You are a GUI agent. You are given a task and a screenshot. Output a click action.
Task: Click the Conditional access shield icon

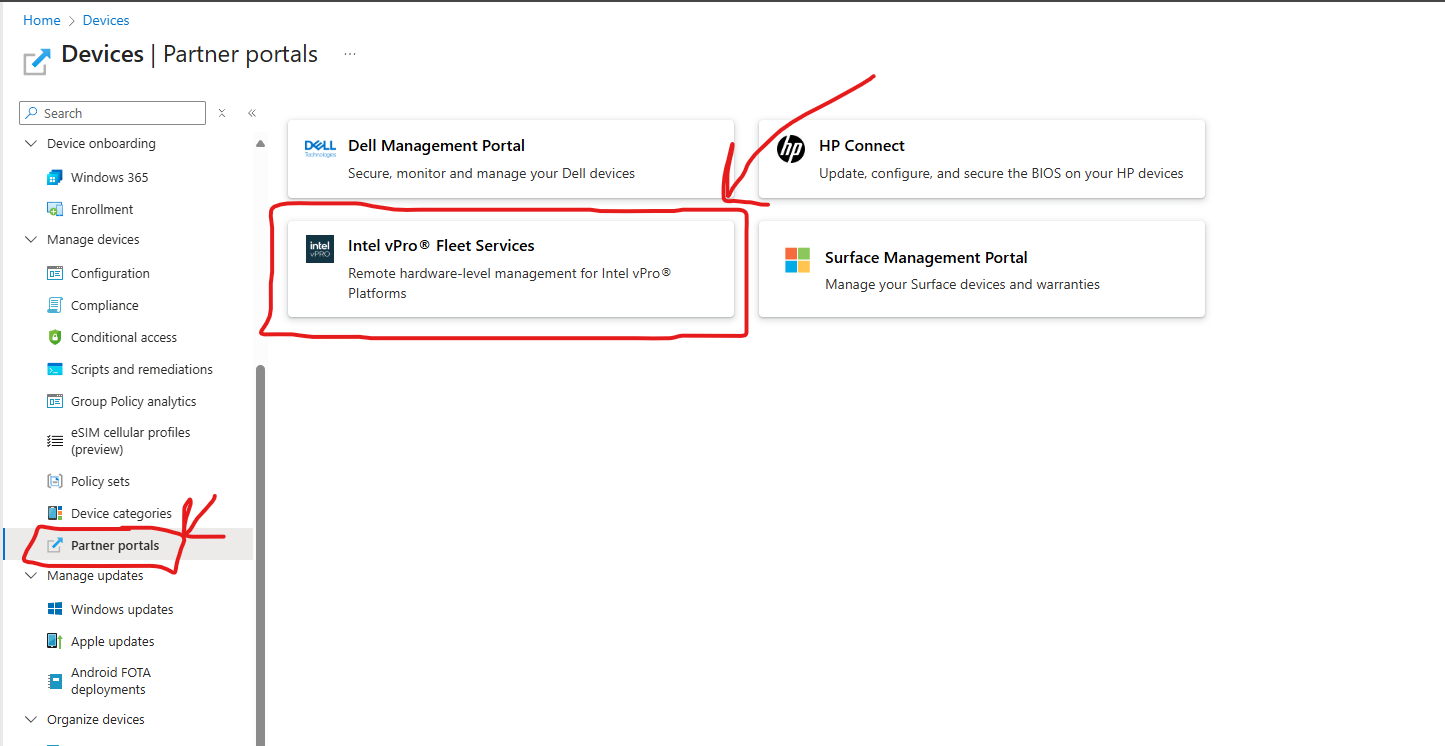55,337
